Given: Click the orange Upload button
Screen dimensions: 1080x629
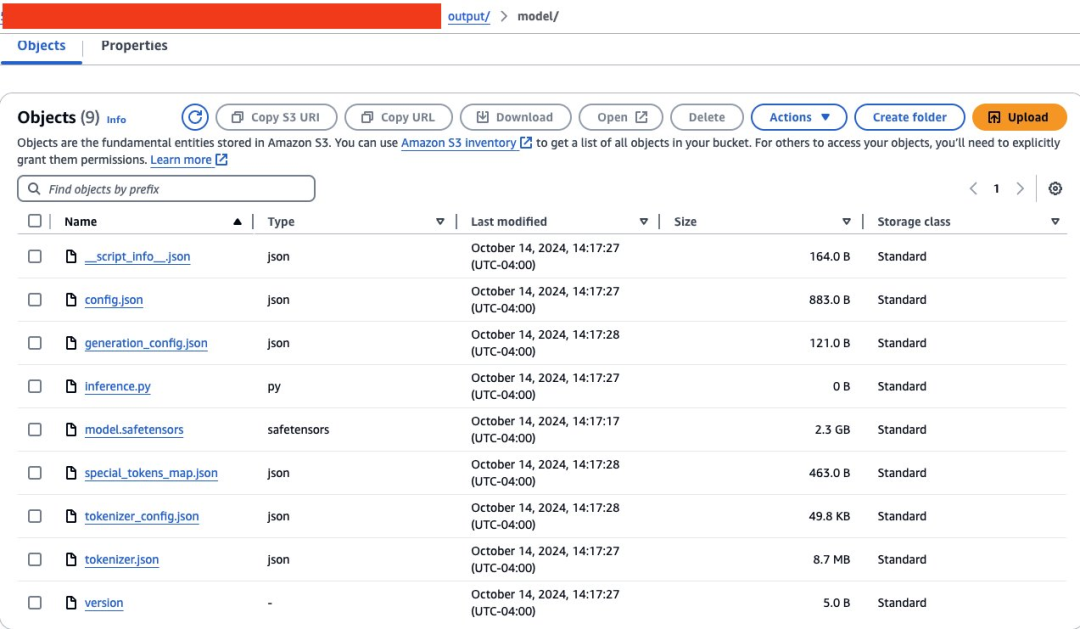Looking at the screenshot, I should 1019,117.
